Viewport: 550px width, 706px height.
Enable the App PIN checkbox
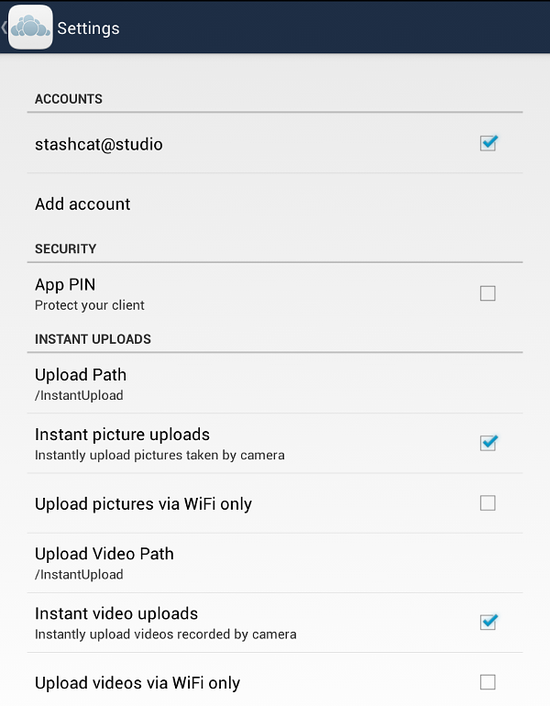click(x=488, y=293)
